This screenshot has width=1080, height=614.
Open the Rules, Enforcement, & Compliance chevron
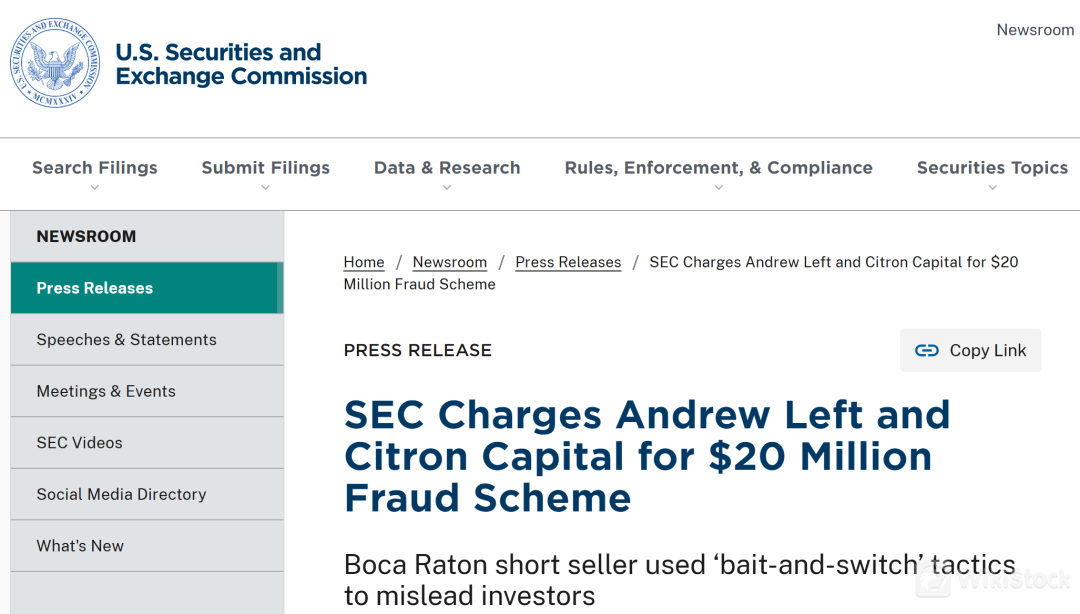pyautogui.click(x=718, y=187)
